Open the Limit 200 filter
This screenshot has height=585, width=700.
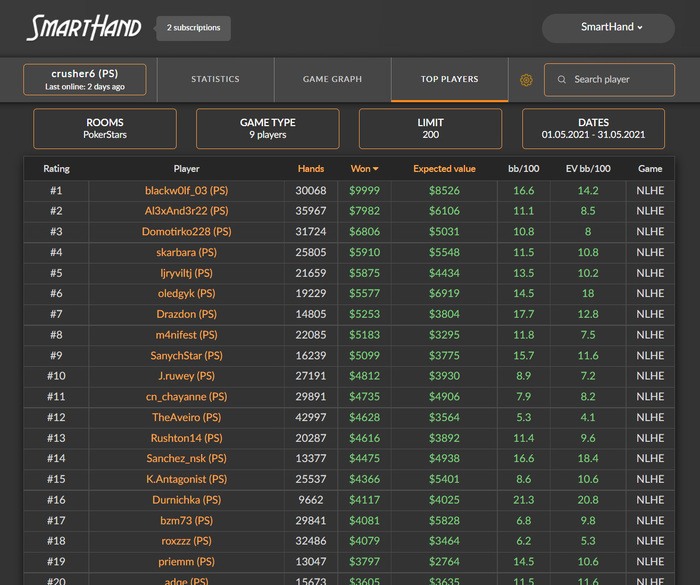430,129
